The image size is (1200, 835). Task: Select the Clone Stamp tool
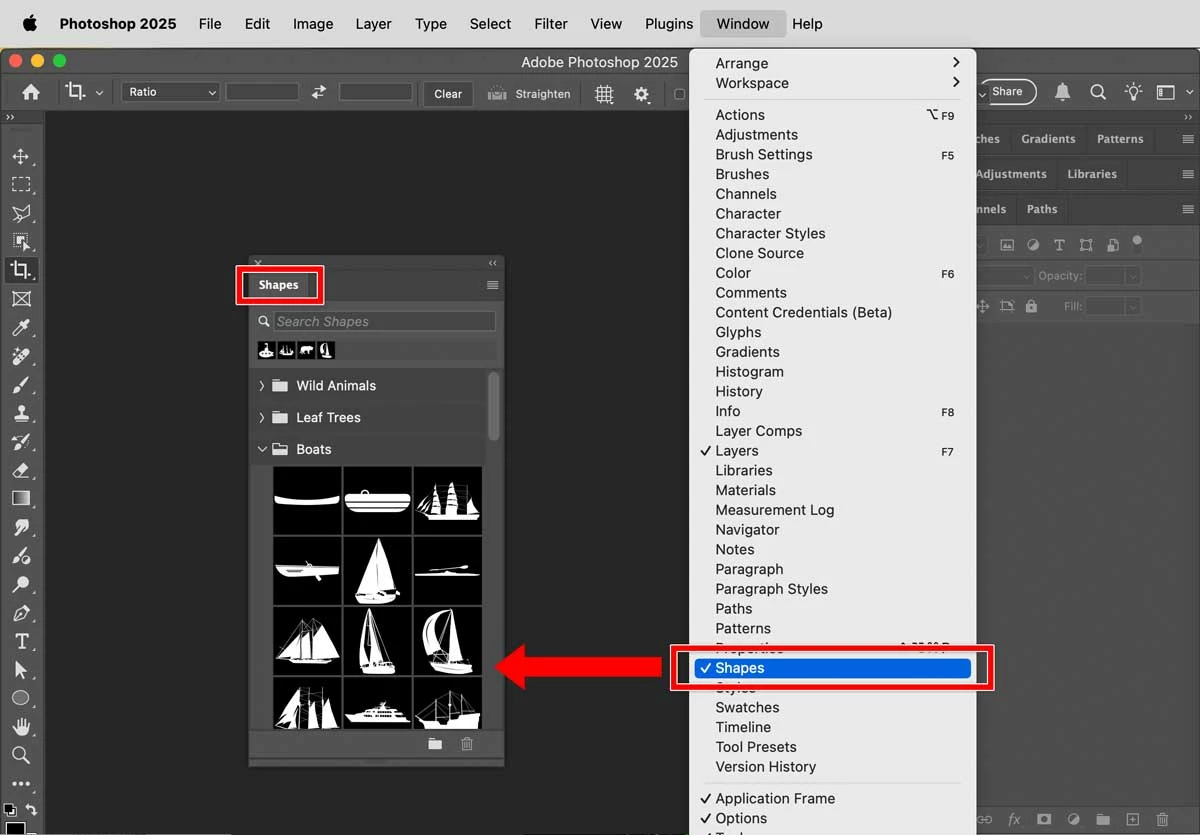coord(21,413)
